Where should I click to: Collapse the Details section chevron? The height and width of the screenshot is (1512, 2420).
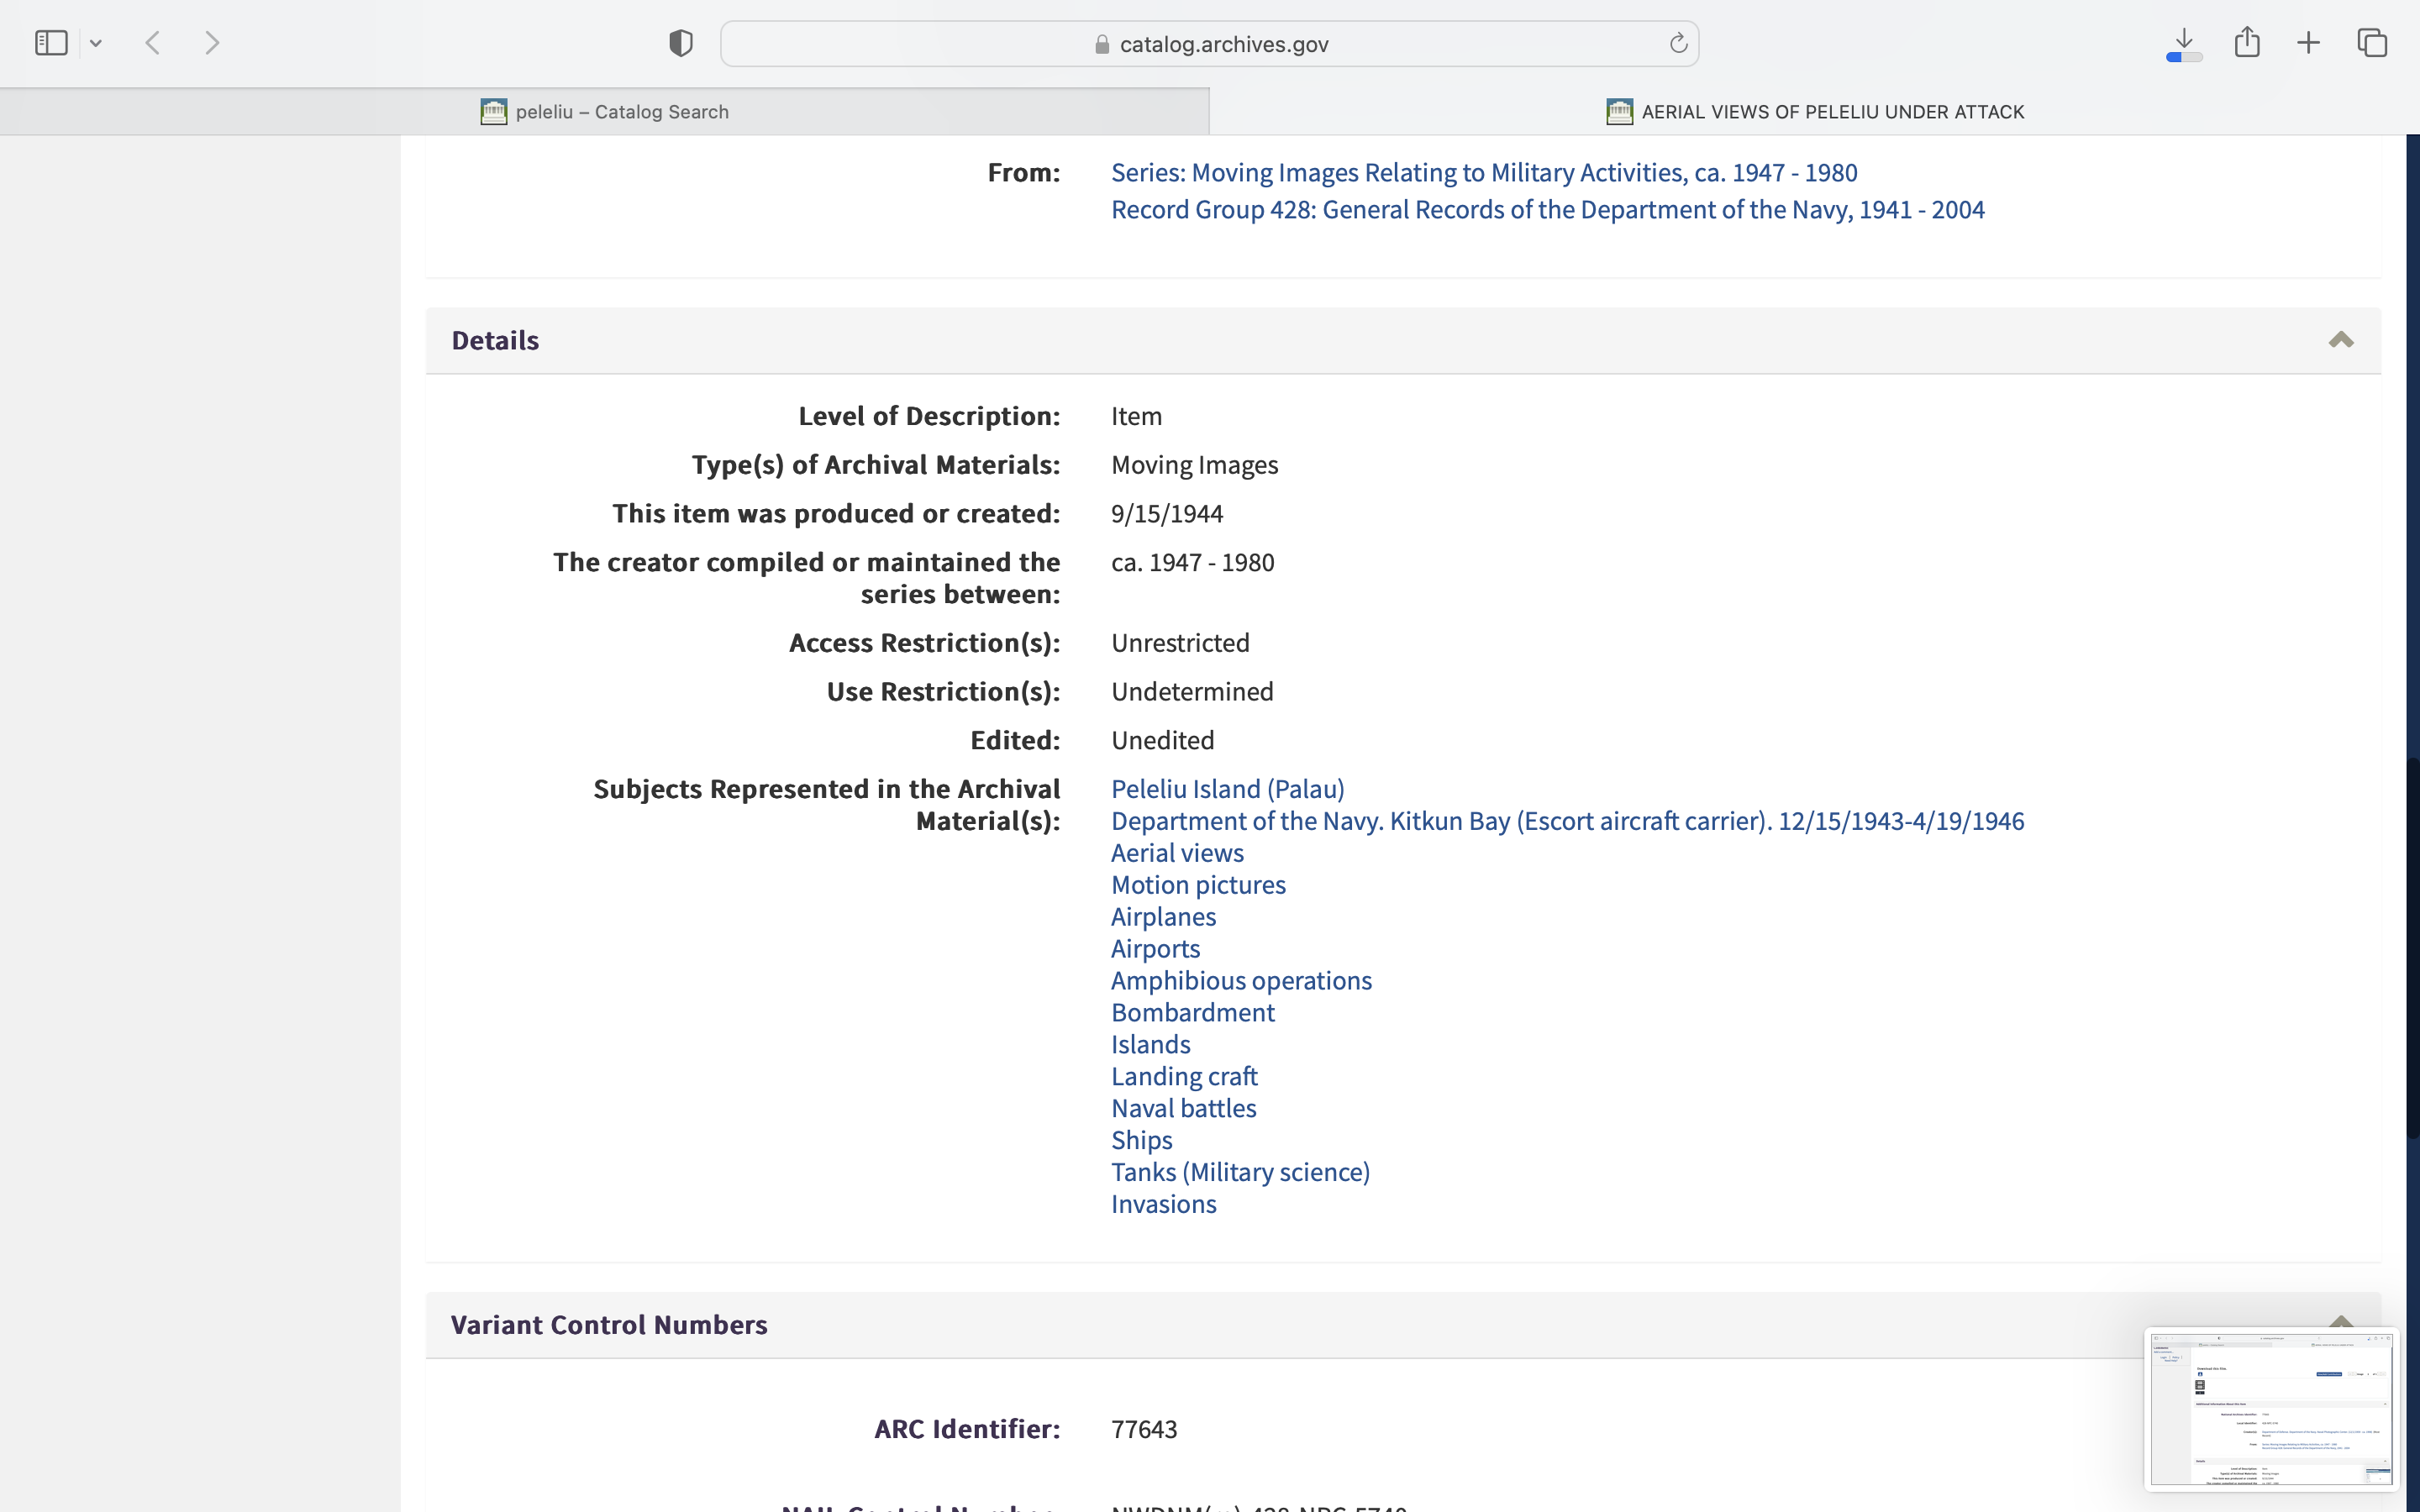[2340, 340]
